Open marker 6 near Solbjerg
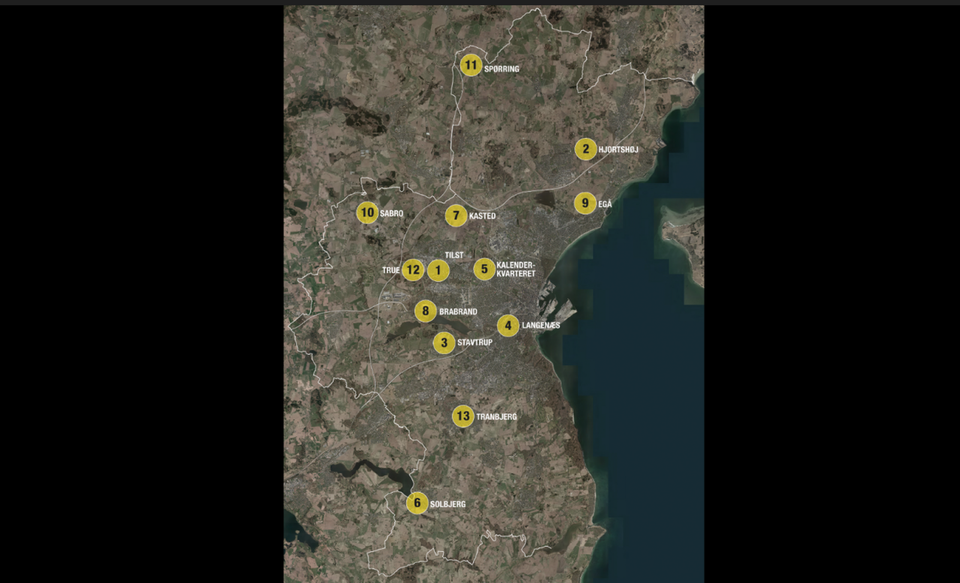 pyautogui.click(x=417, y=503)
